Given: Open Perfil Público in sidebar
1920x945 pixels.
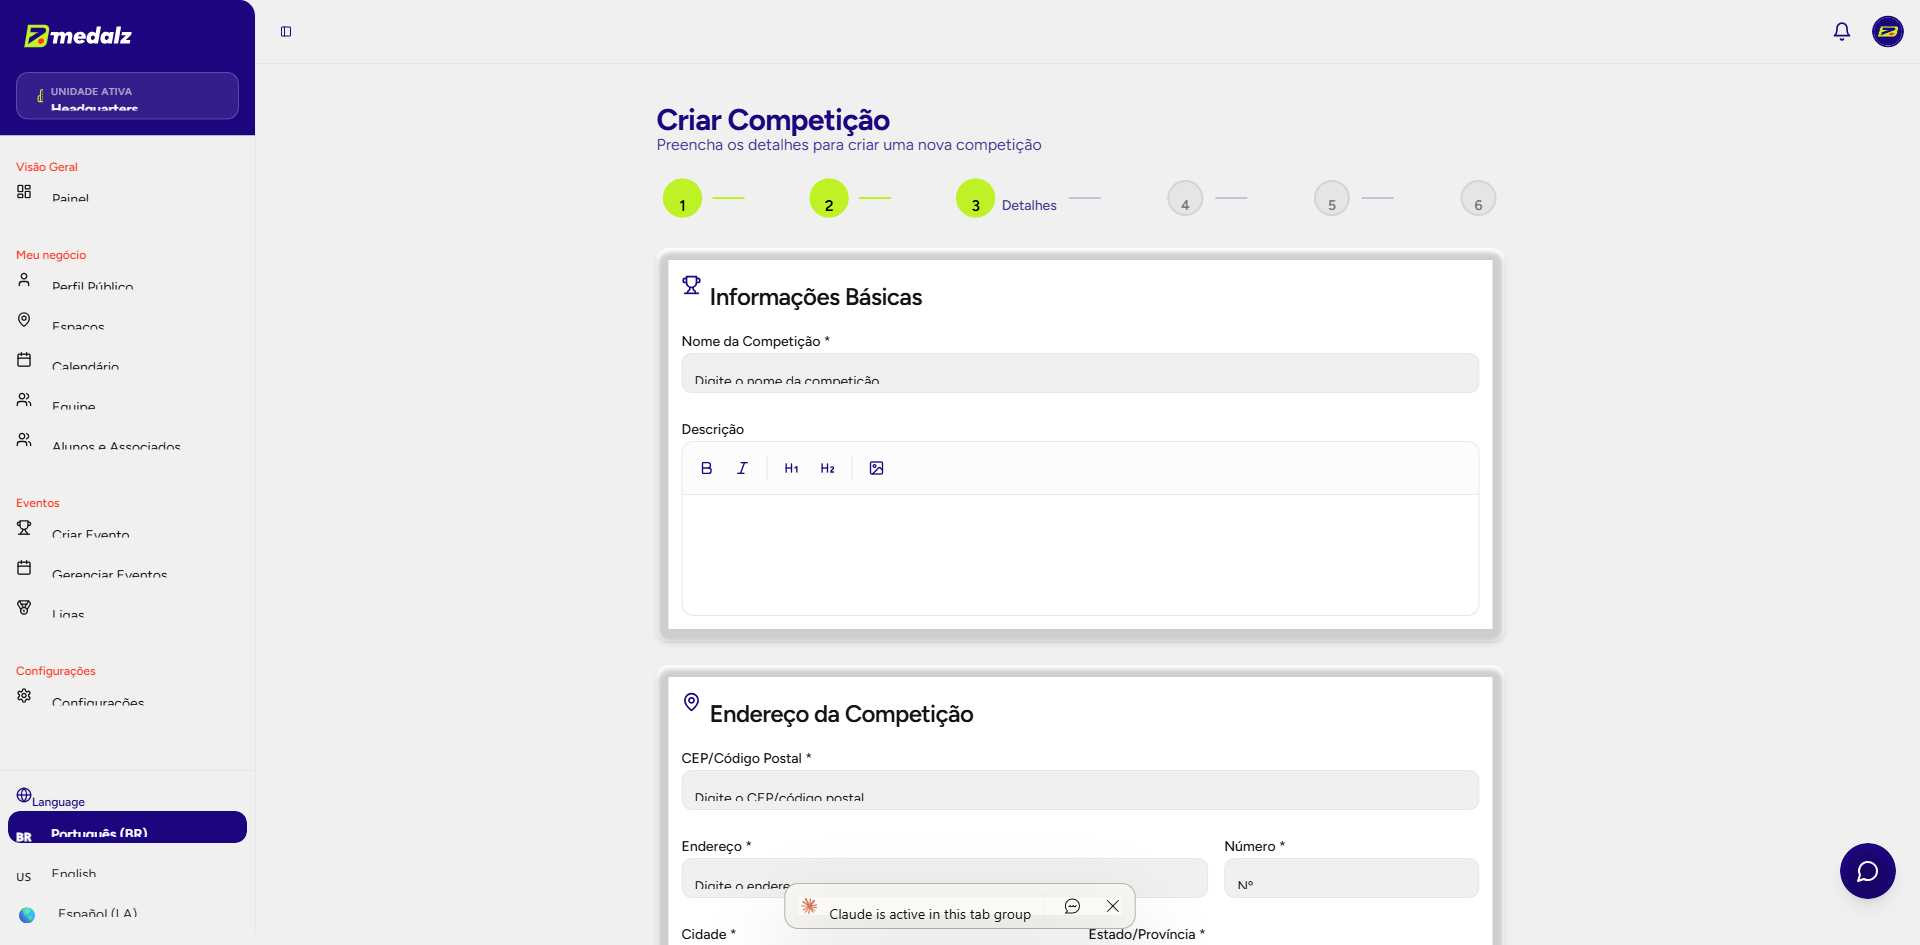Looking at the screenshot, I should pyautogui.click(x=127, y=281).
